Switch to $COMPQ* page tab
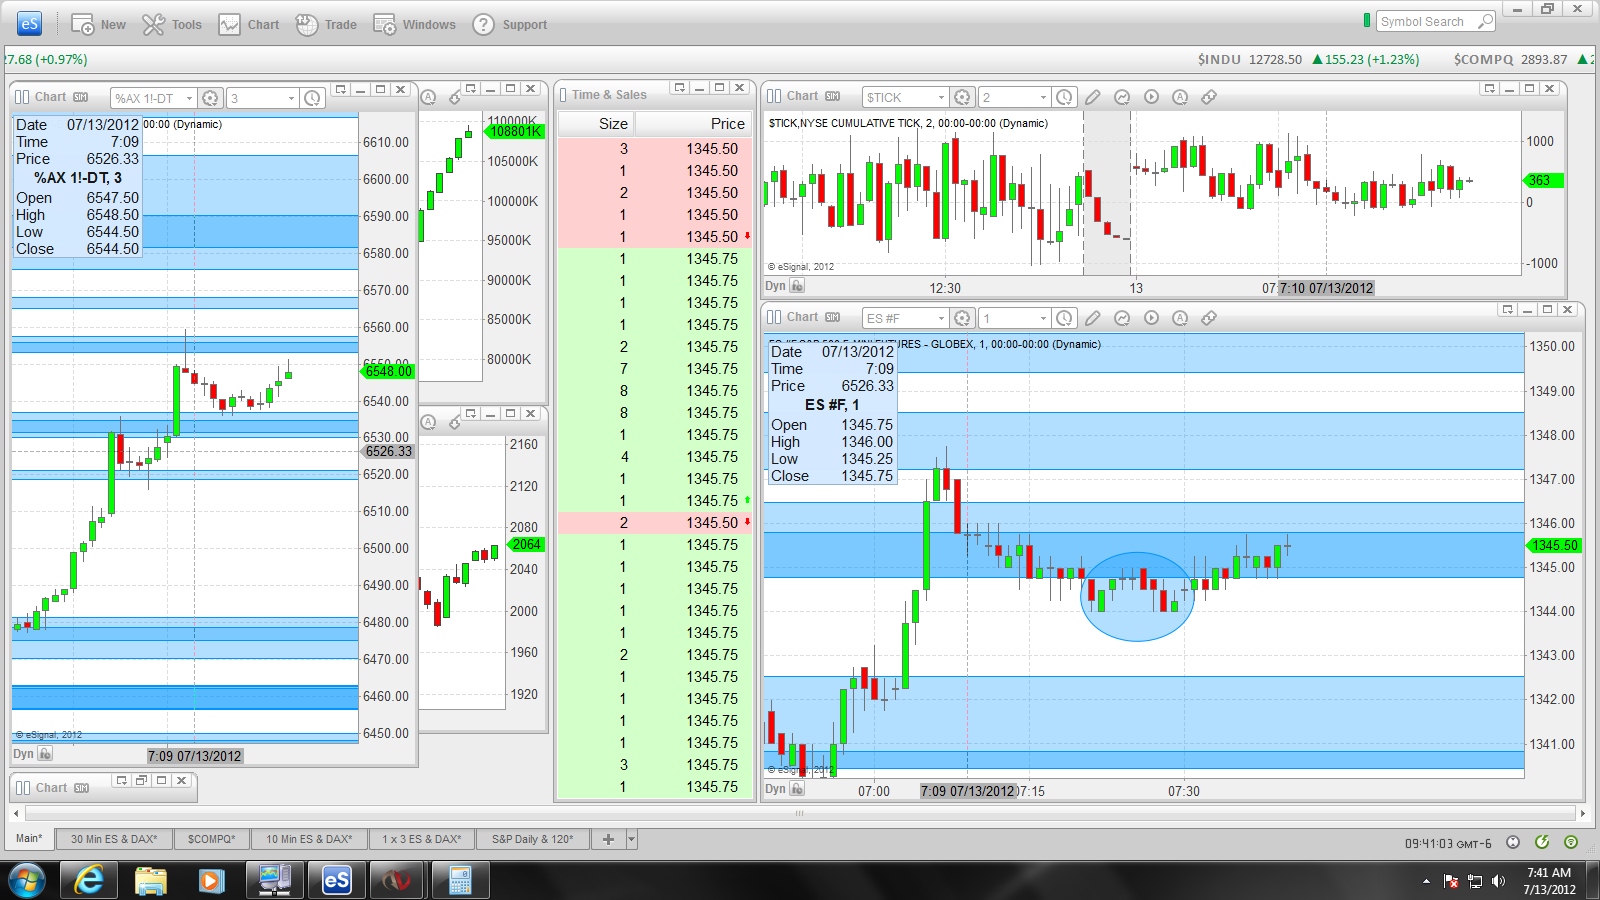The image size is (1600, 900). pyautogui.click(x=211, y=839)
